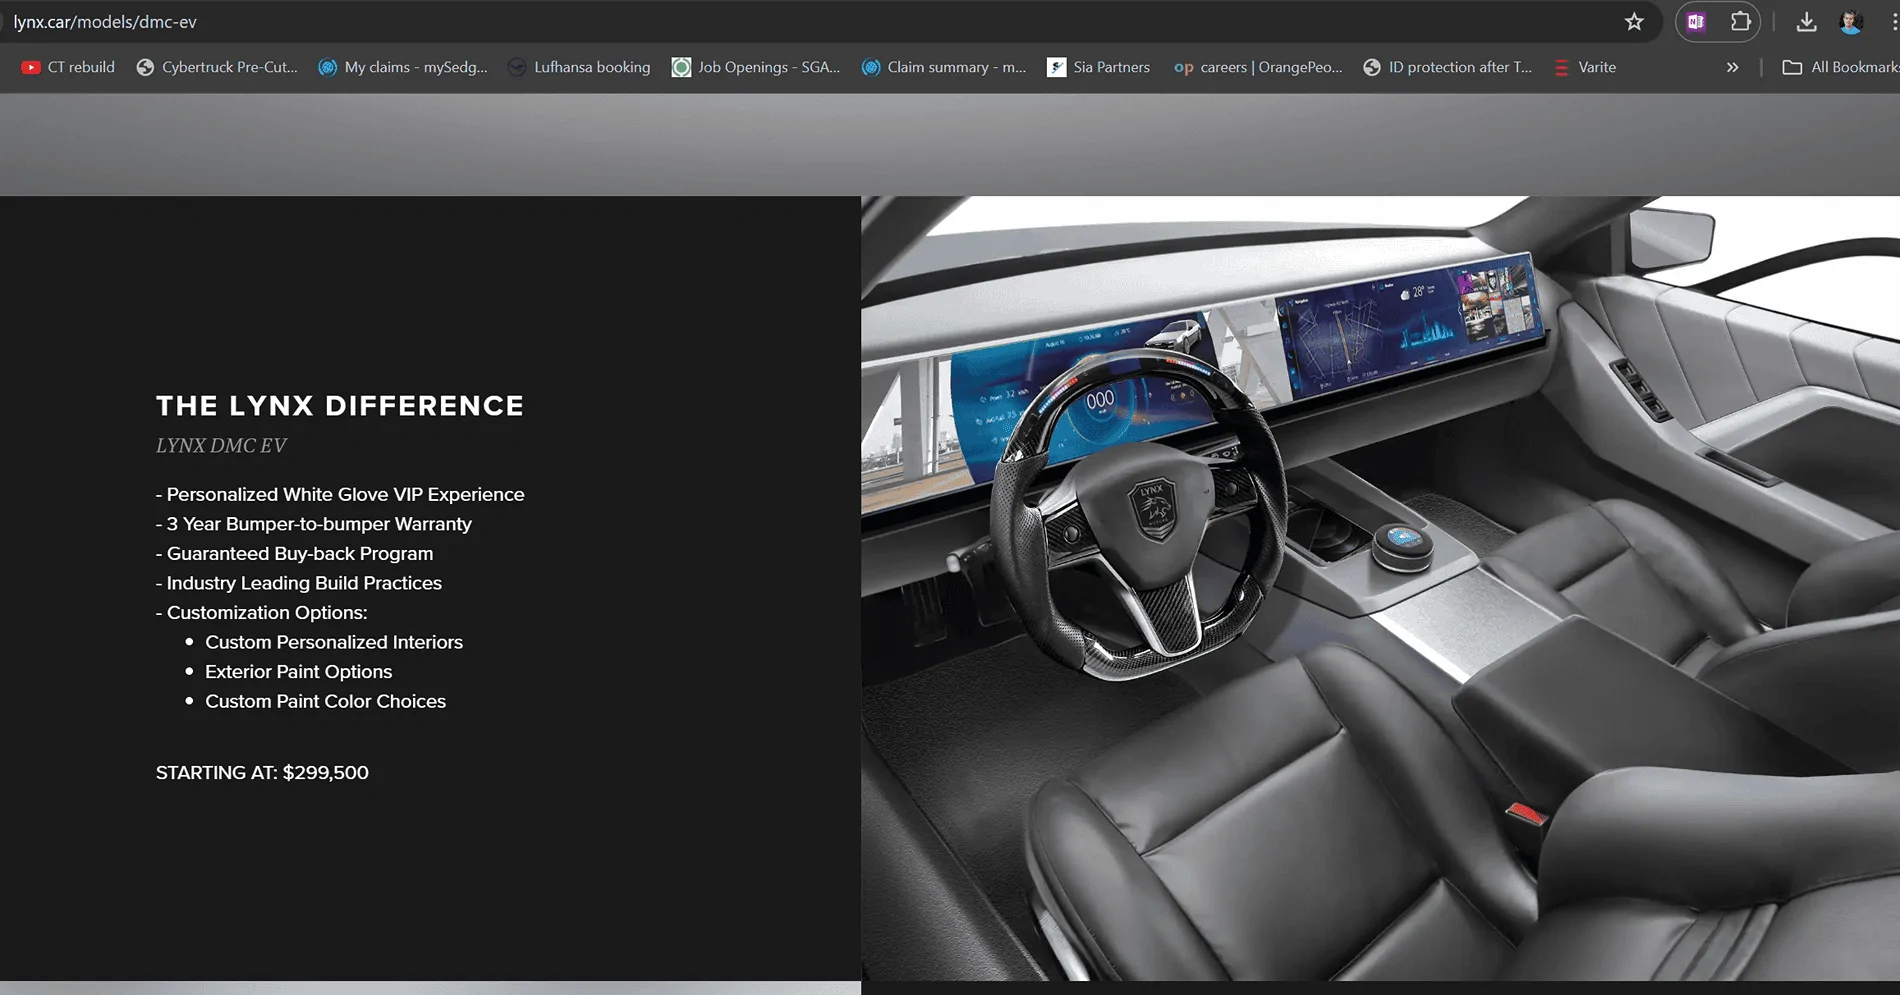Open the All Bookmarks folder
1900x995 pixels.
tap(1841, 67)
